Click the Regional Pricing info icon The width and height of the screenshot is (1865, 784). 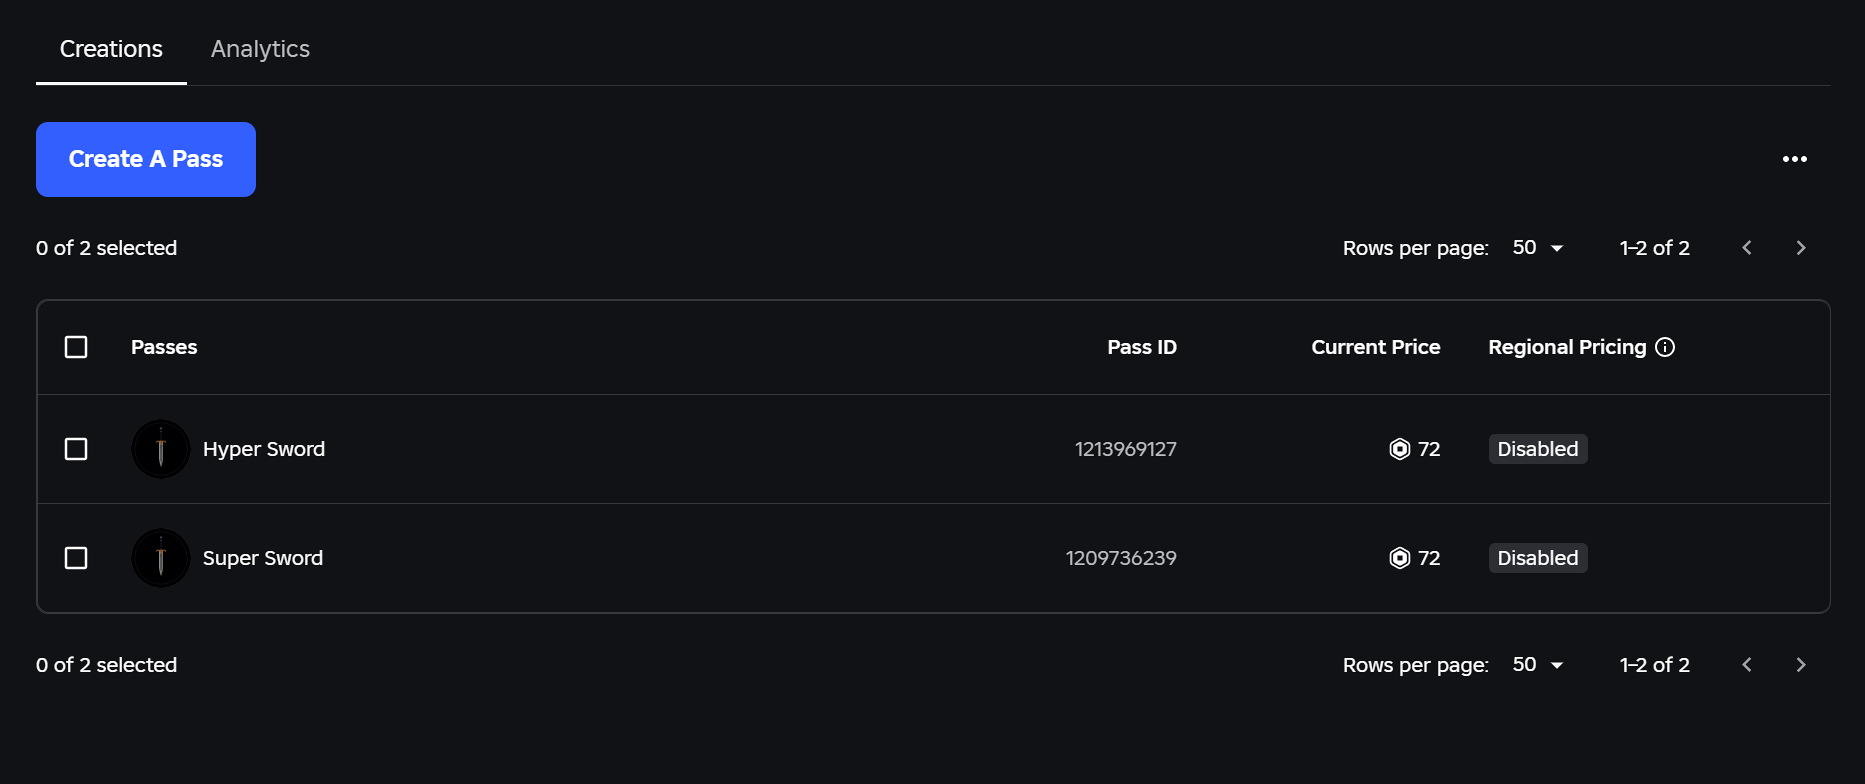click(x=1665, y=347)
